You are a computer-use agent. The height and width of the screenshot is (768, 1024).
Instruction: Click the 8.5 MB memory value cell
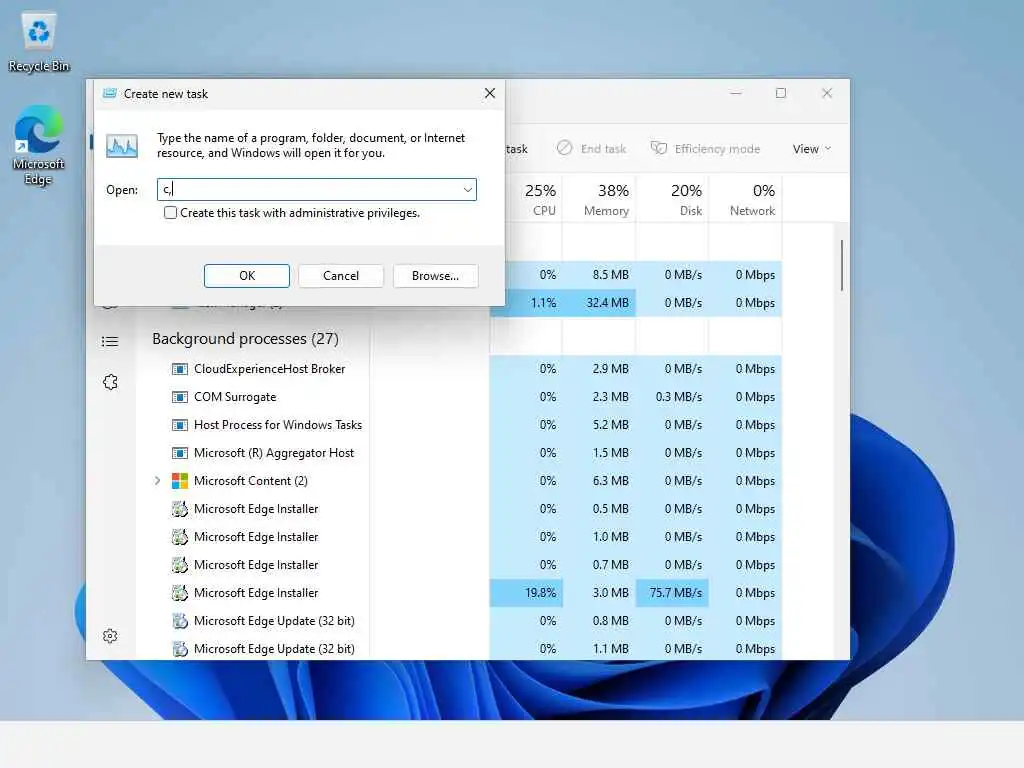(x=600, y=275)
